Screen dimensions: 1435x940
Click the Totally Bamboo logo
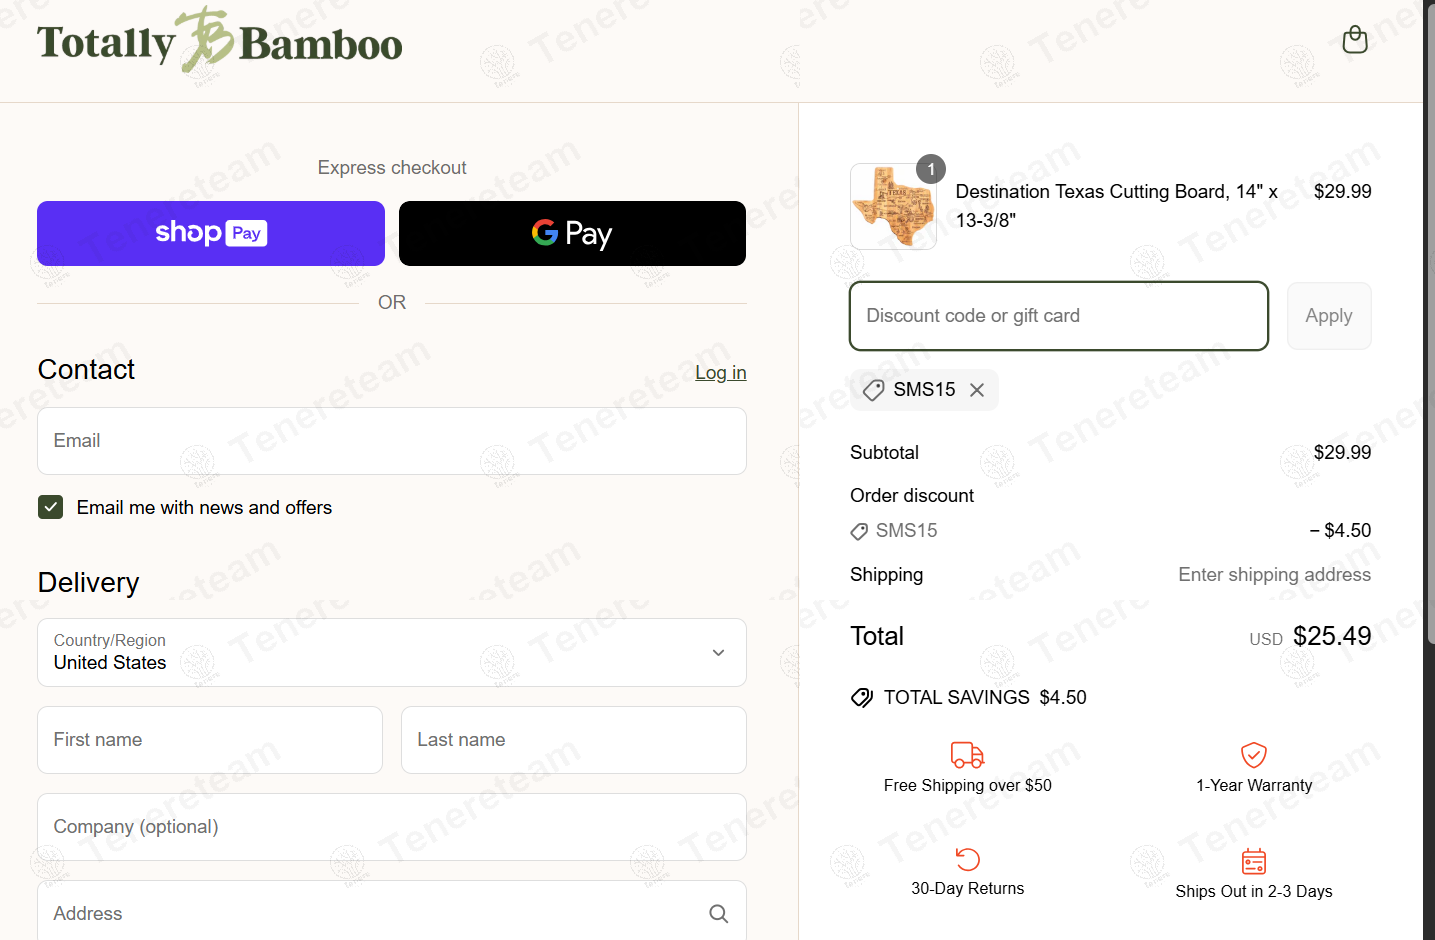tap(220, 42)
